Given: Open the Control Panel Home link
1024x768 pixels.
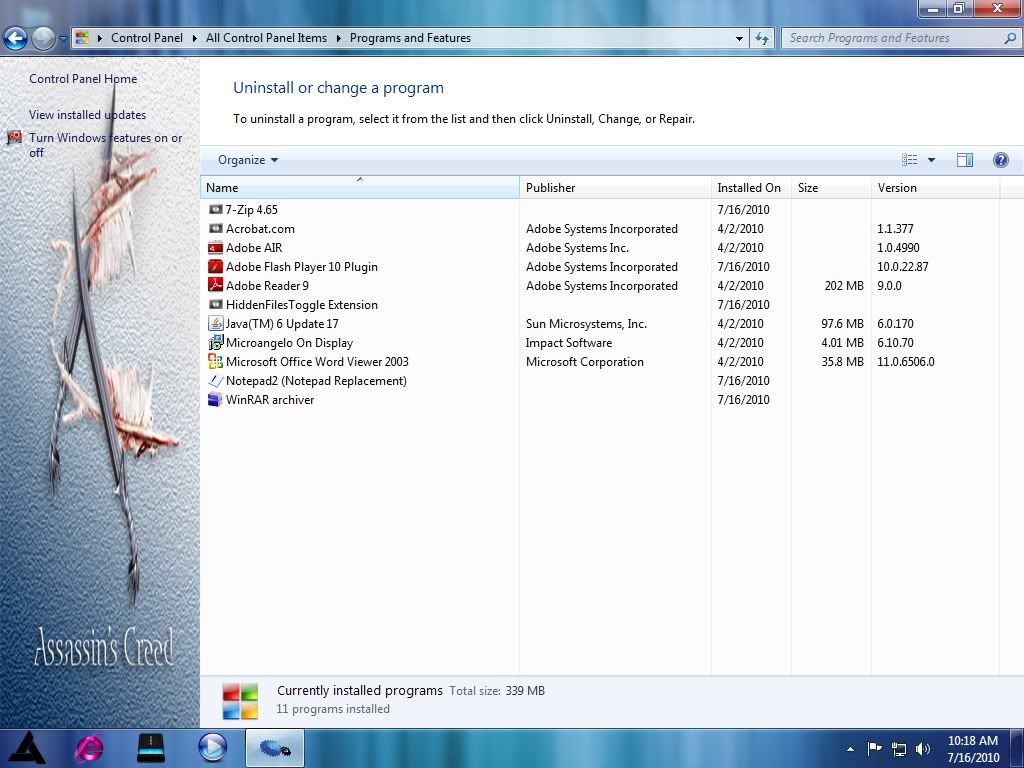Looking at the screenshot, I should click(83, 78).
